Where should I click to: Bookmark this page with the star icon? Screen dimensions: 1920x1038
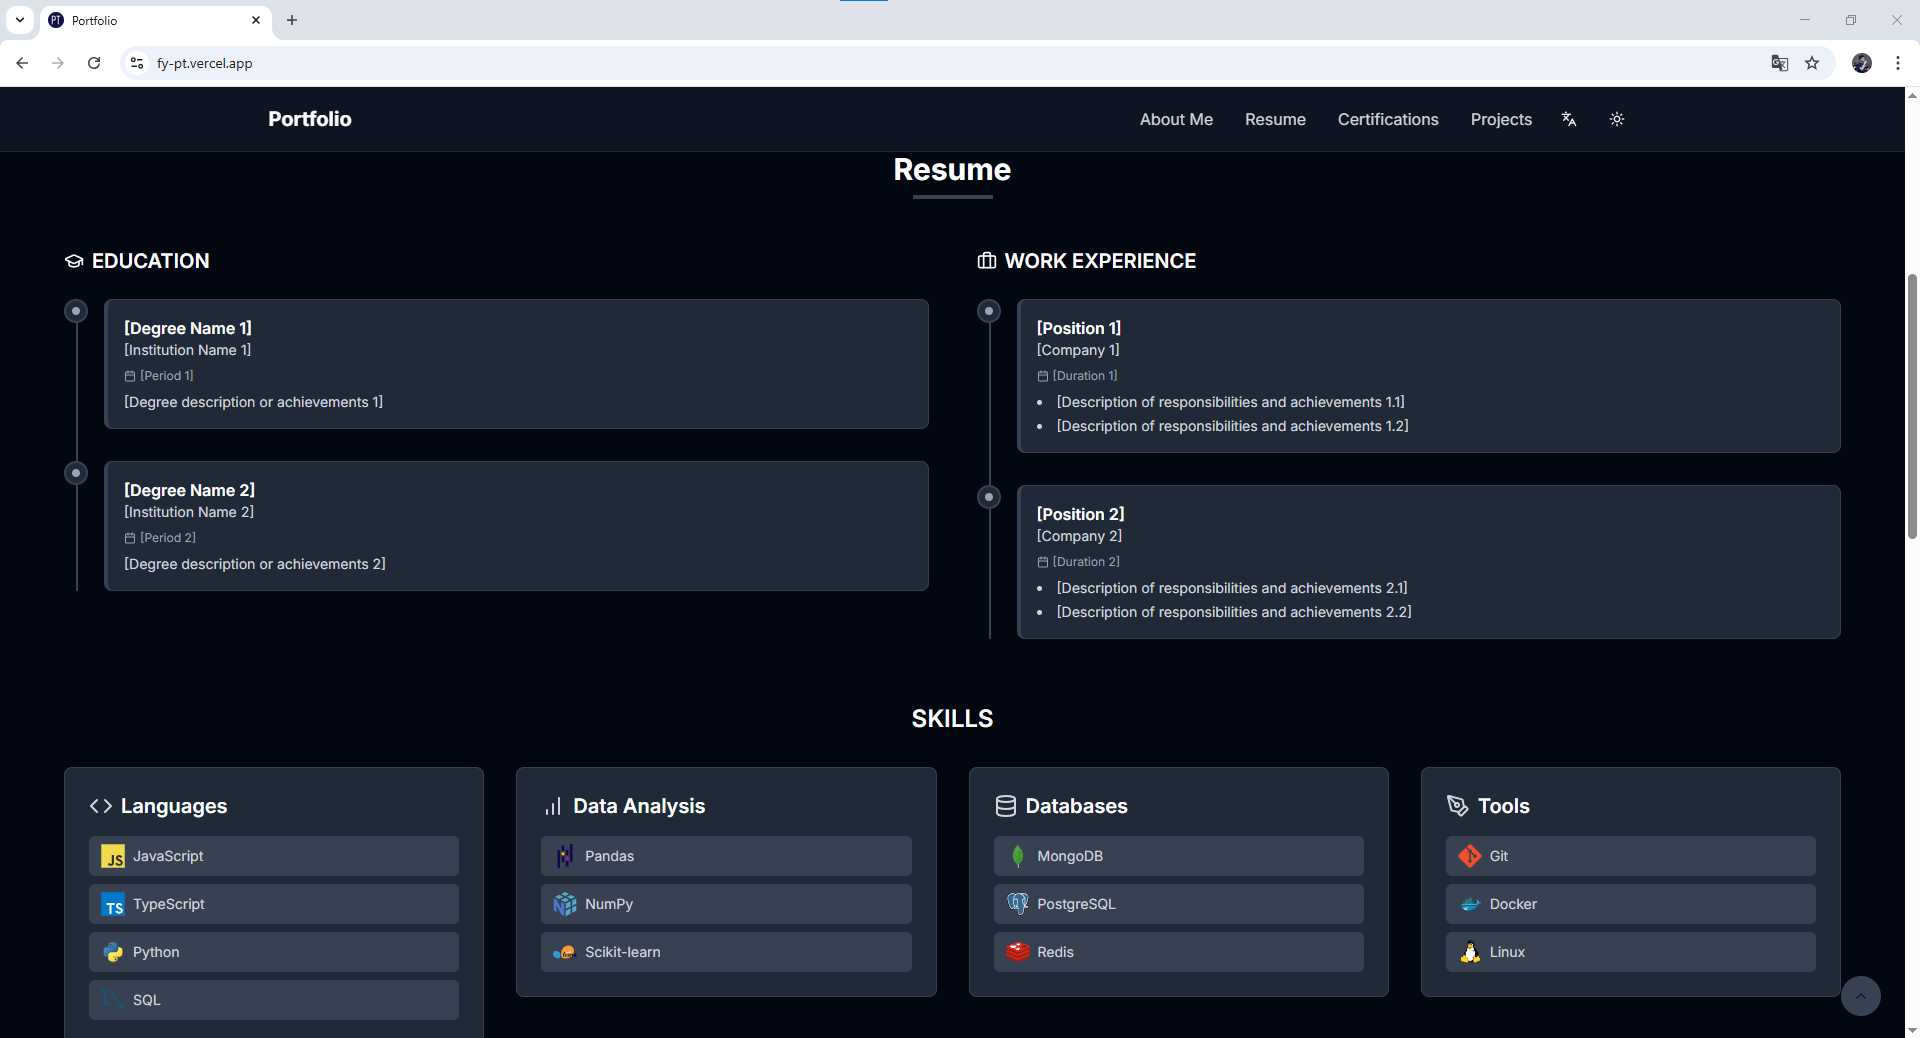click(1812, 63)
